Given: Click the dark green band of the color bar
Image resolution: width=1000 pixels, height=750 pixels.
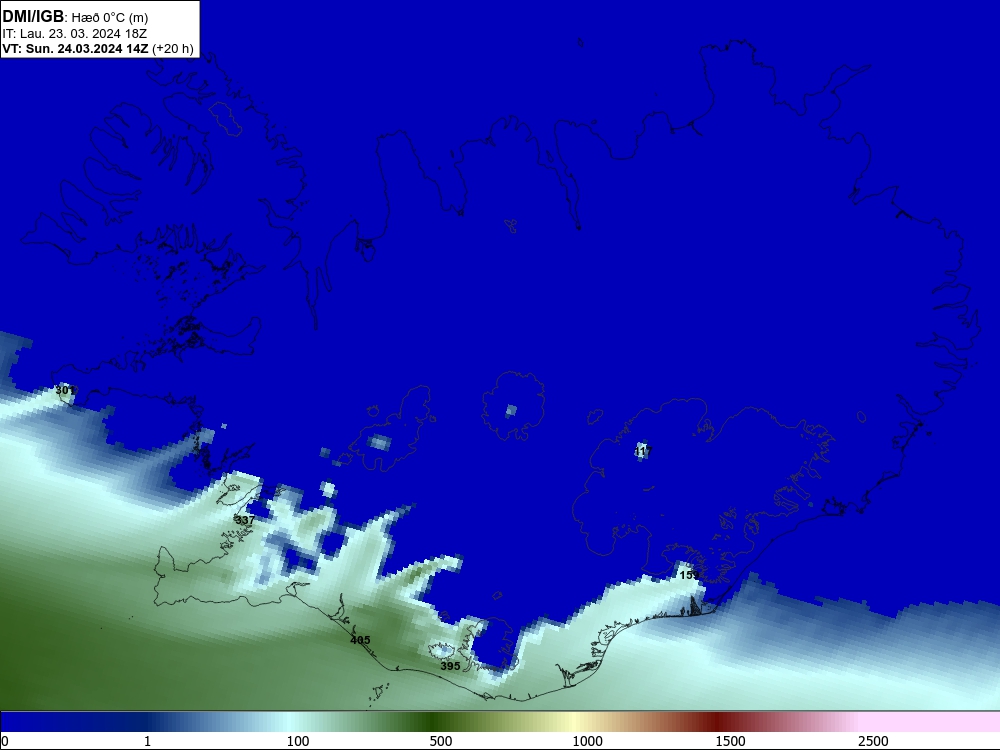Looking at the screenshot, I should (434, 722).
